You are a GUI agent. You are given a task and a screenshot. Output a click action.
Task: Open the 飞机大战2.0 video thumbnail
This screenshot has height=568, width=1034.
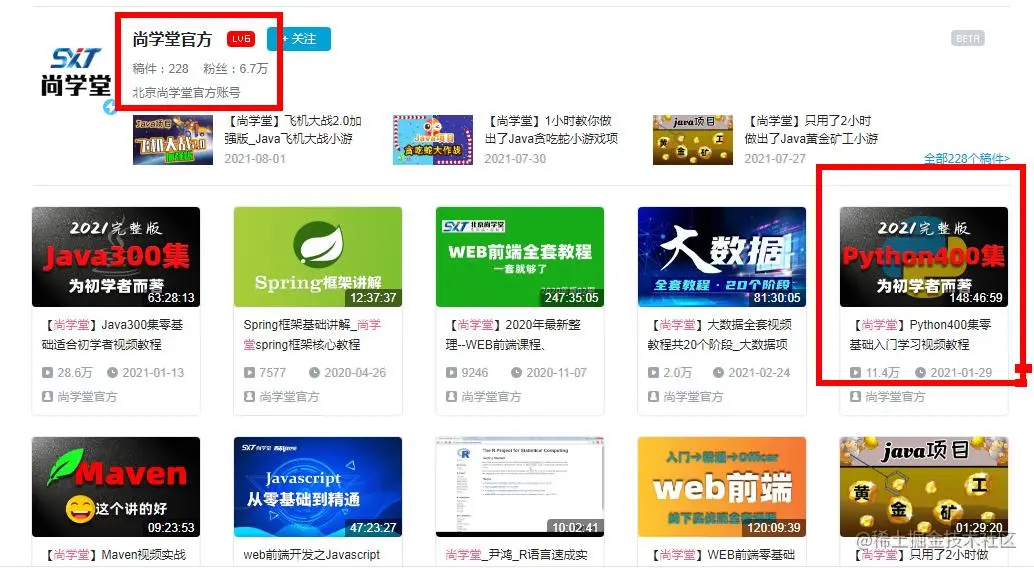tap(173, 140)
